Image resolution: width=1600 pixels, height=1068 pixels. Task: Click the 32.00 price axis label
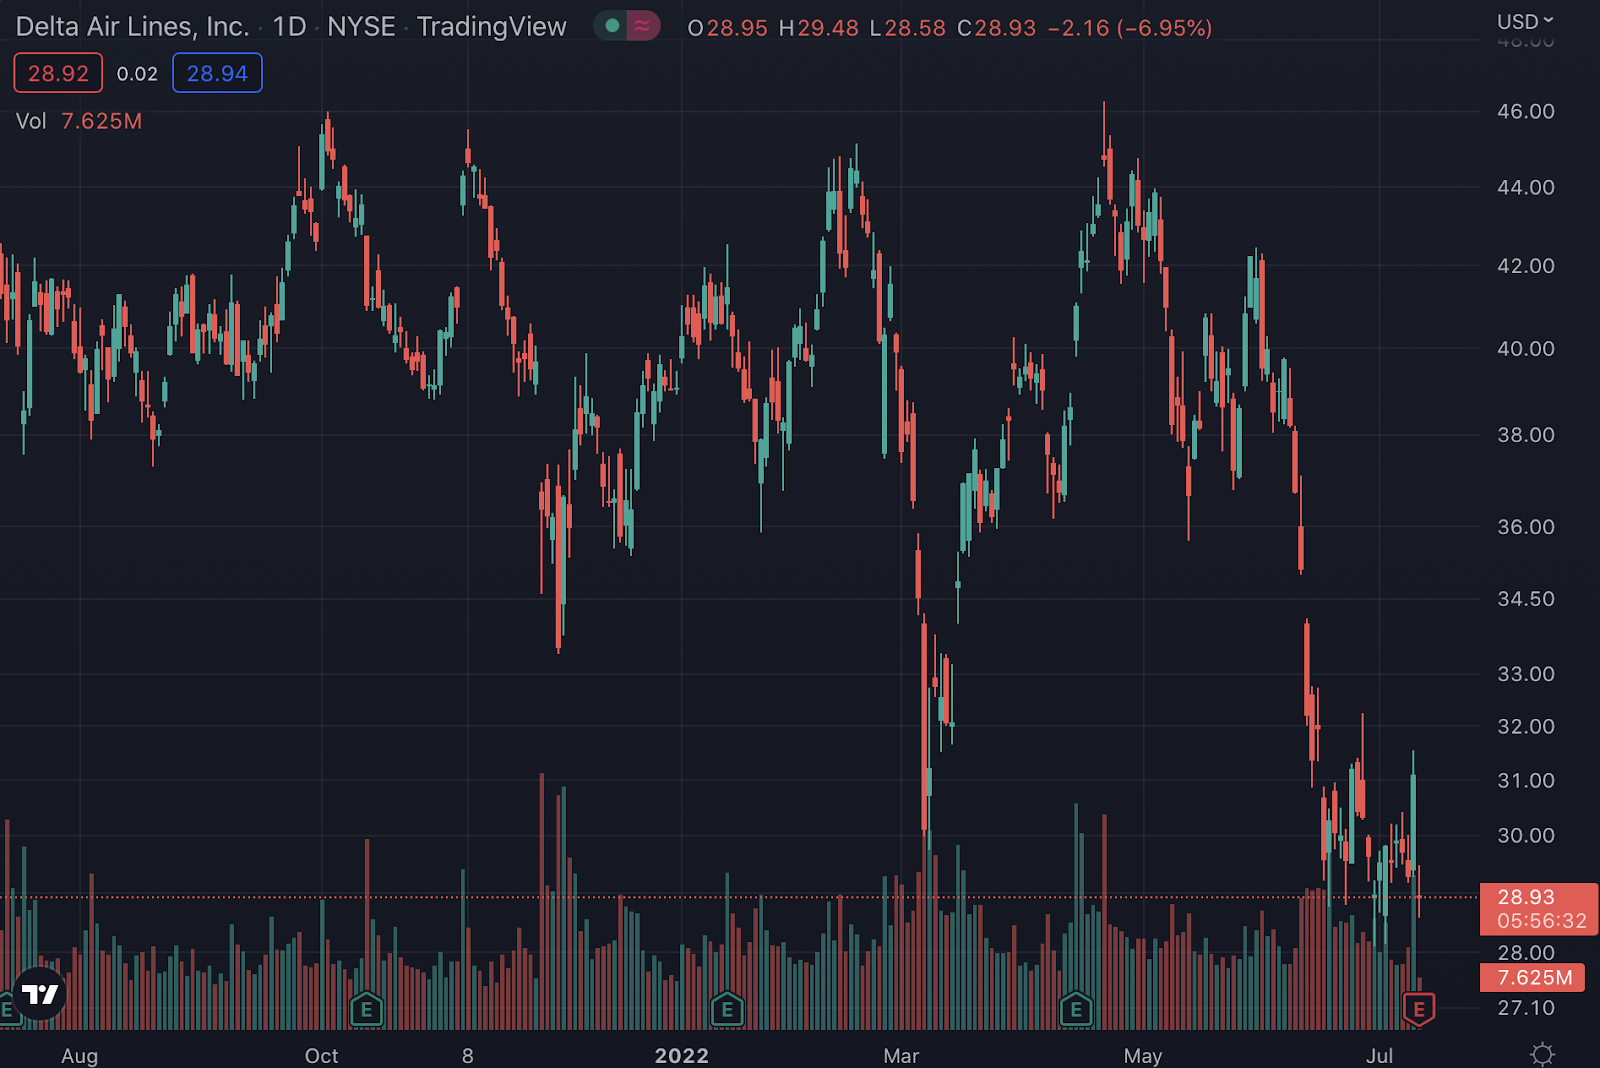[x=1526, y=726]
